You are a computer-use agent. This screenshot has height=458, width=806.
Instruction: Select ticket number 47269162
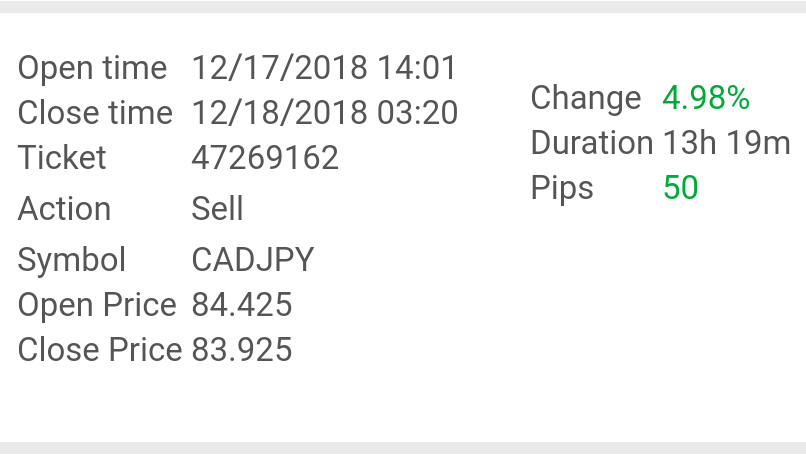(x=265, y=158)
